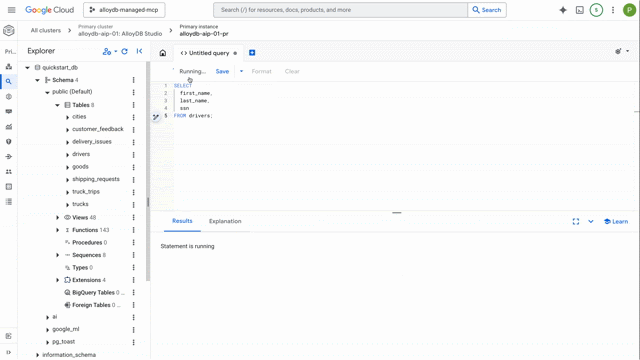Viewport: 640px width, 360px height.
Task: Click the results pane resize handle
Action: tap(397, 213)
